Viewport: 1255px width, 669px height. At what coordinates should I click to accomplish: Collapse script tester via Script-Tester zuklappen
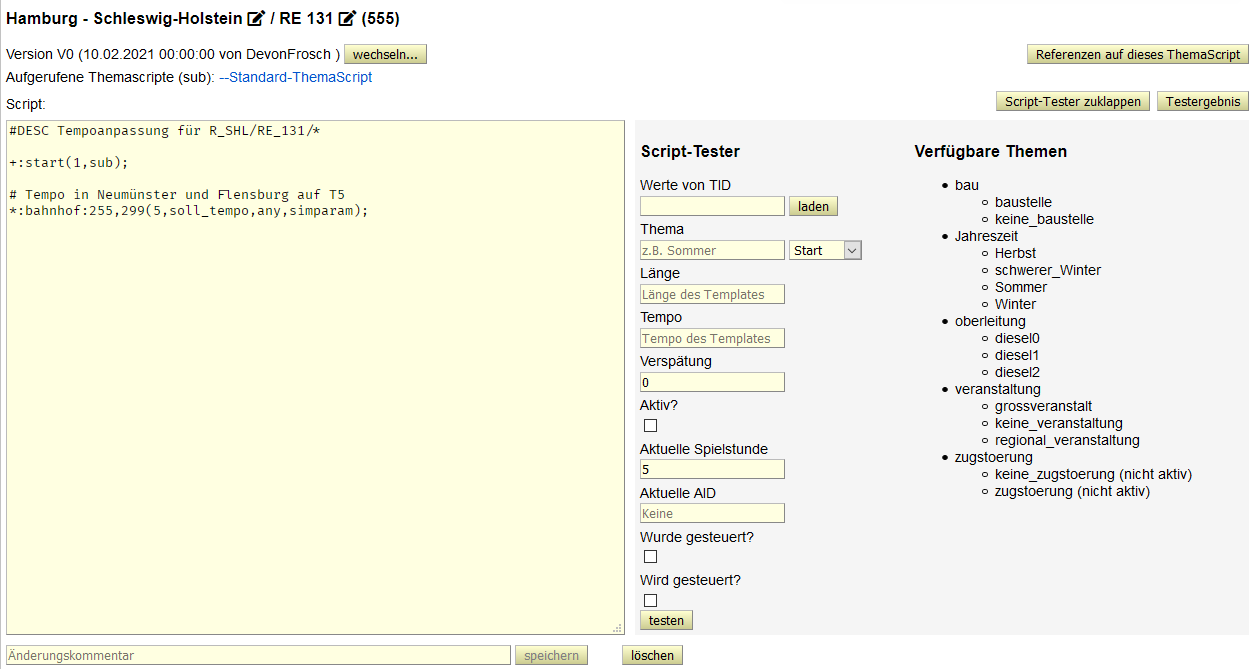point(1072,101)
